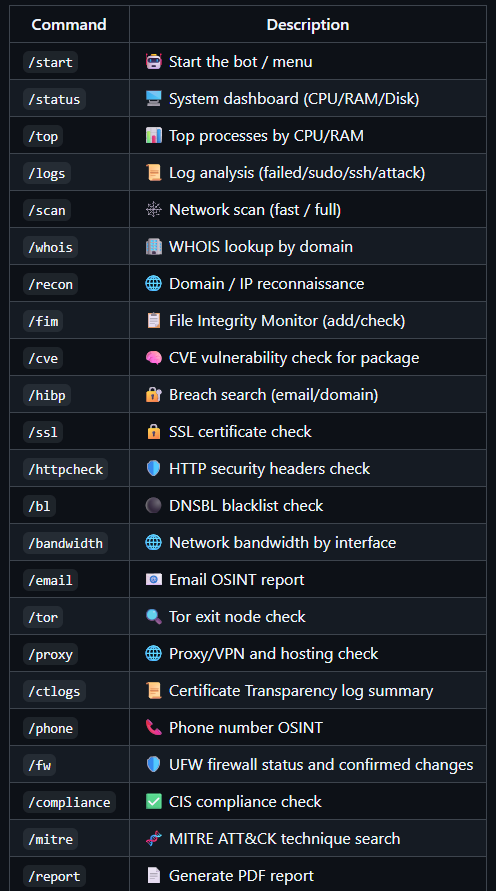This screenshot has width=496, height=891.
Task: Click the /status command code
Action: point(55,99)
